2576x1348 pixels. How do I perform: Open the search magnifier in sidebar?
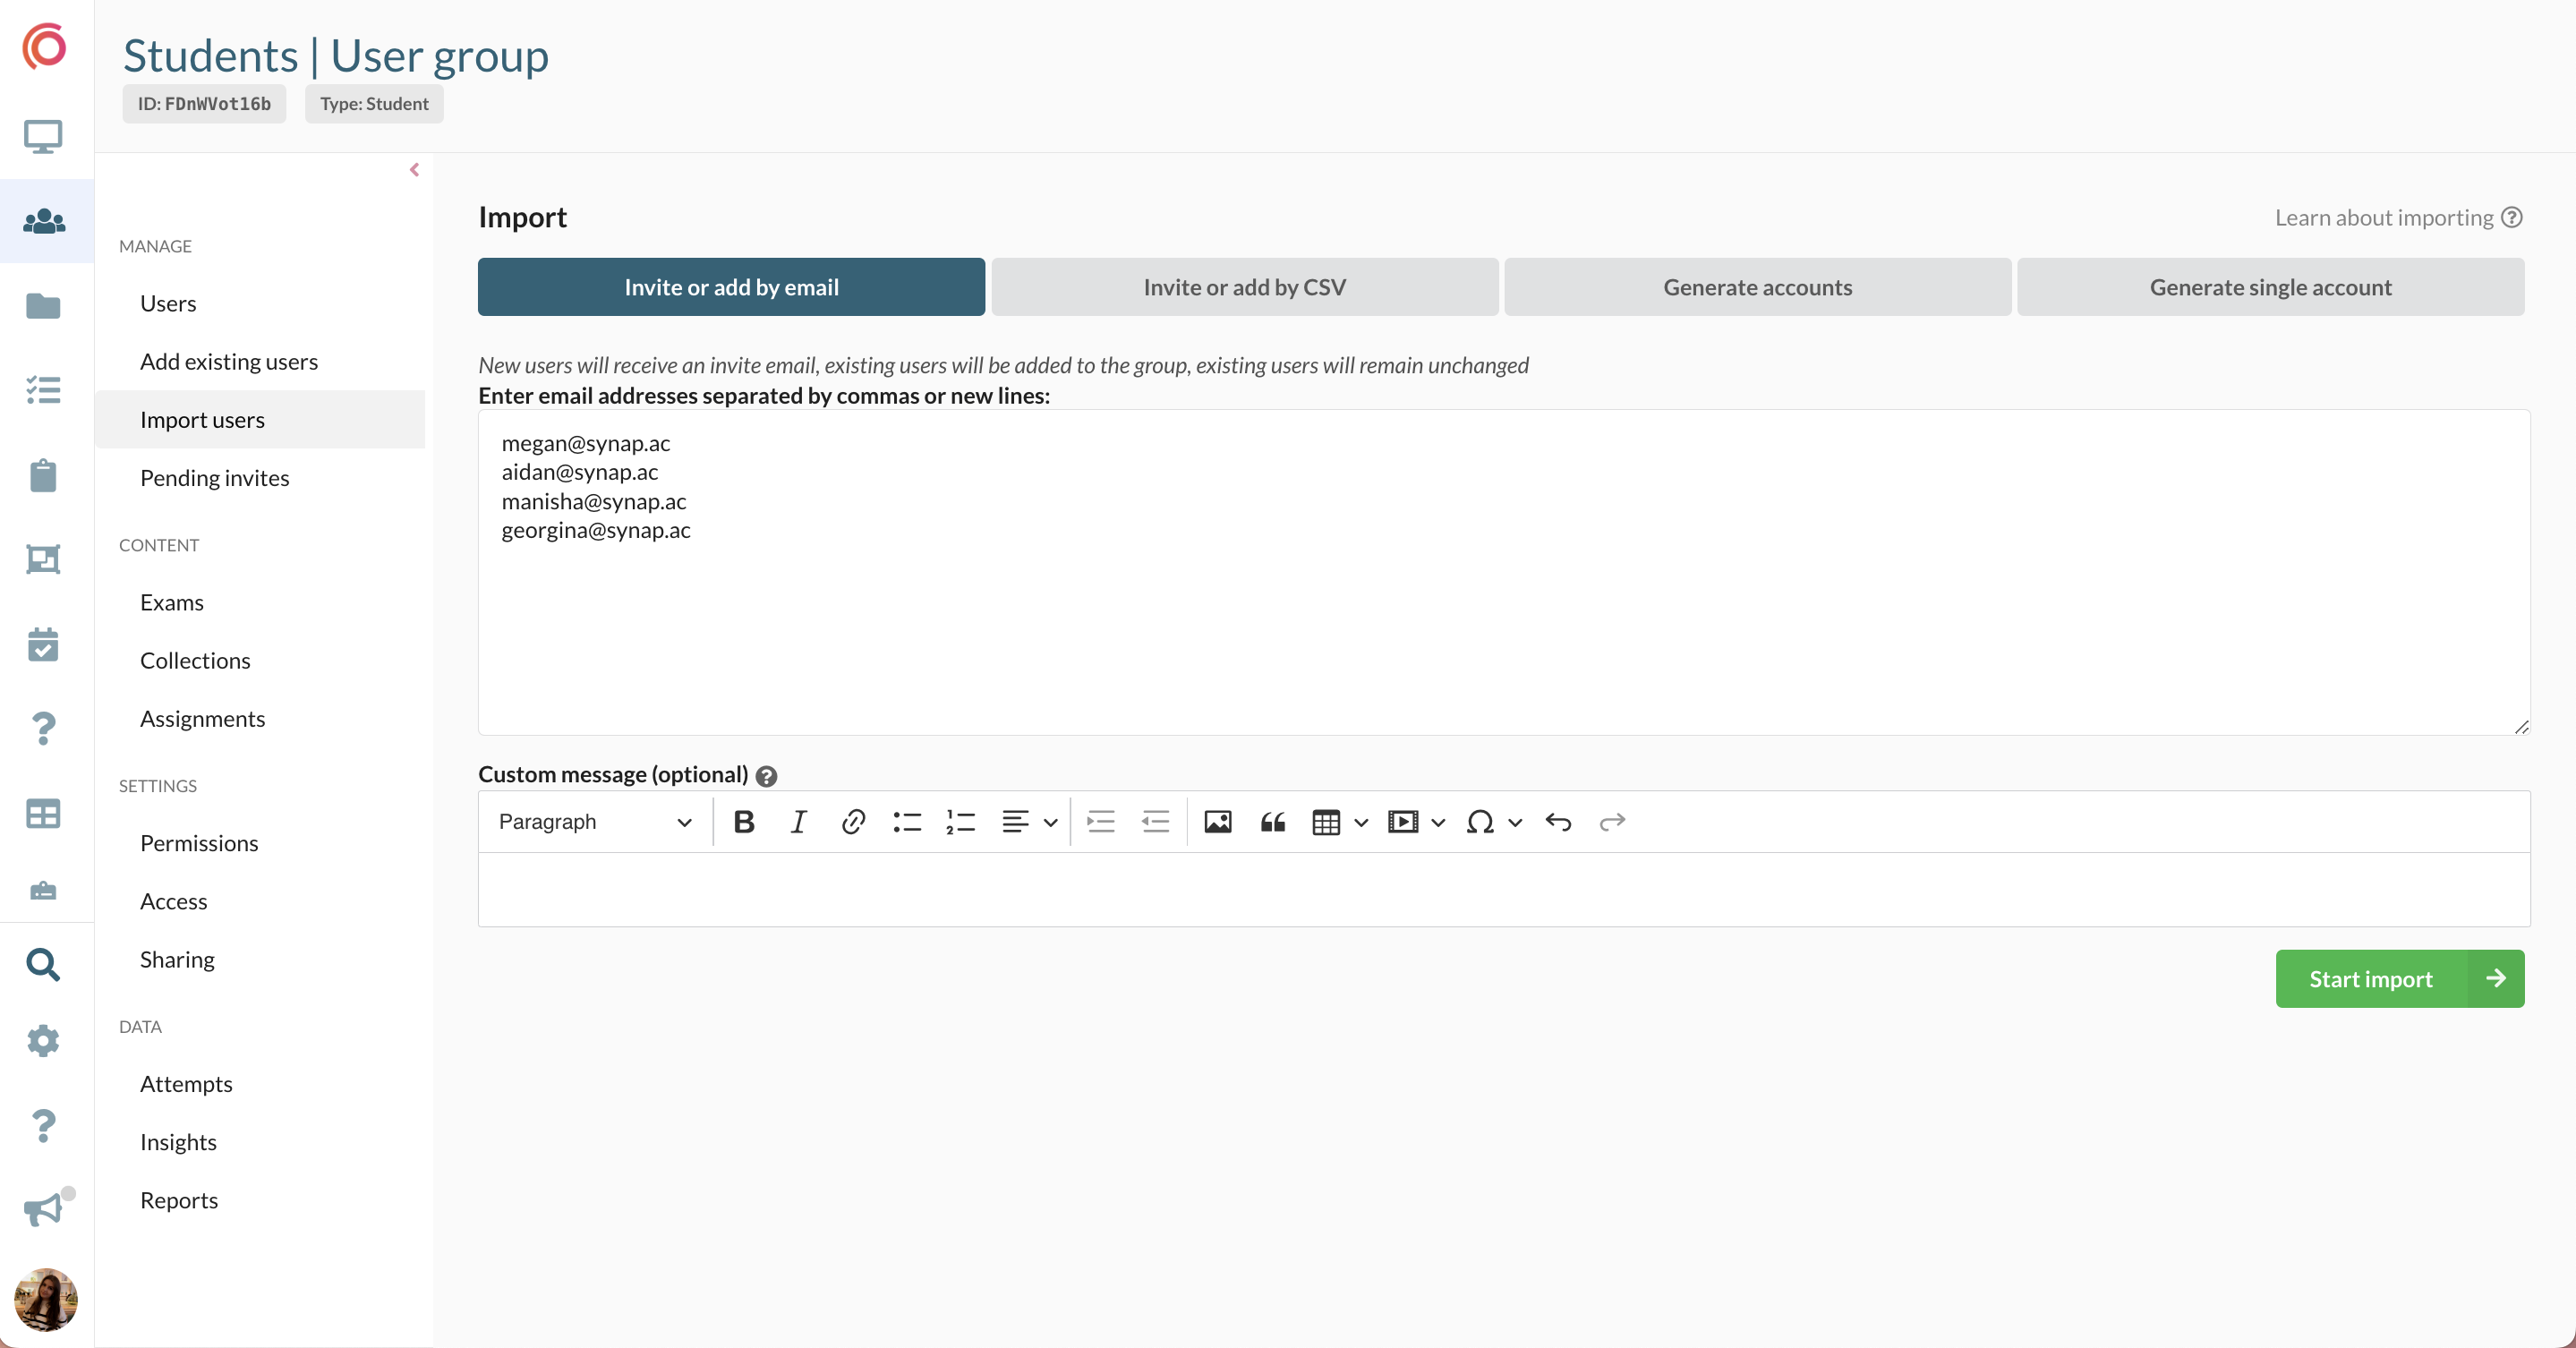(44, 964)
